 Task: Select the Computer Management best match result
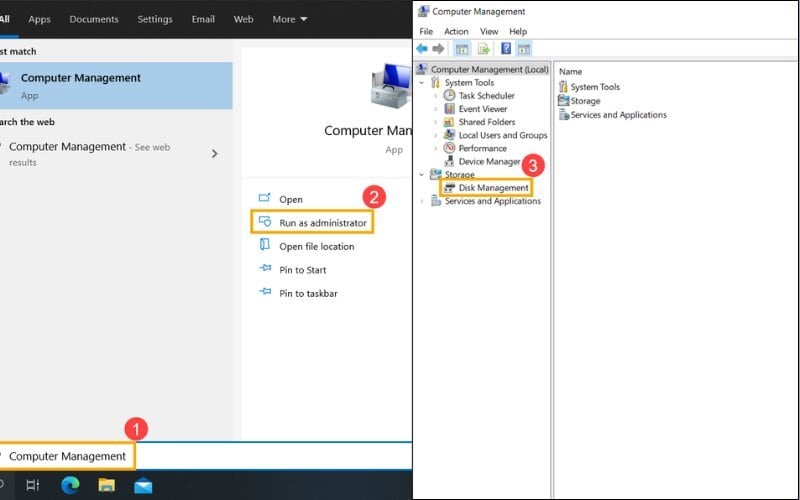point(116,86)
